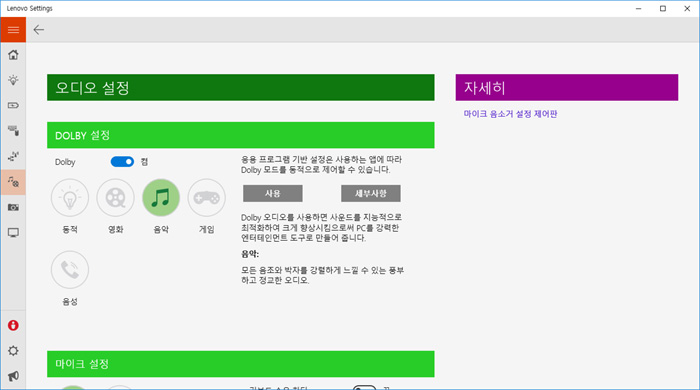
Task: Click the red alert sidebar icon
Action: point(13,325)
